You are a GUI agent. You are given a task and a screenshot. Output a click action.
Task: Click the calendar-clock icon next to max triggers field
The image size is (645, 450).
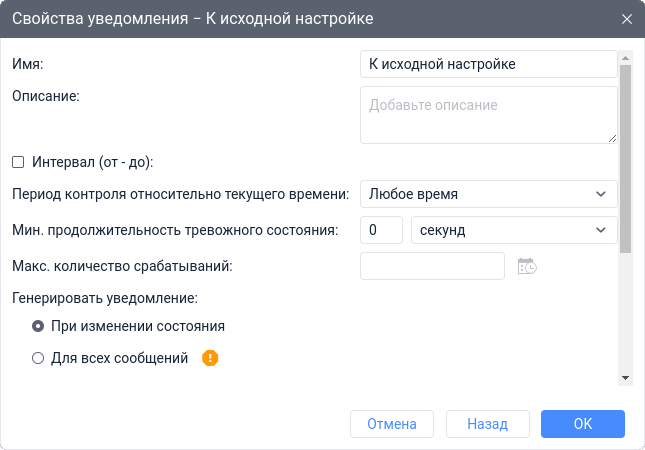[527, 266]
